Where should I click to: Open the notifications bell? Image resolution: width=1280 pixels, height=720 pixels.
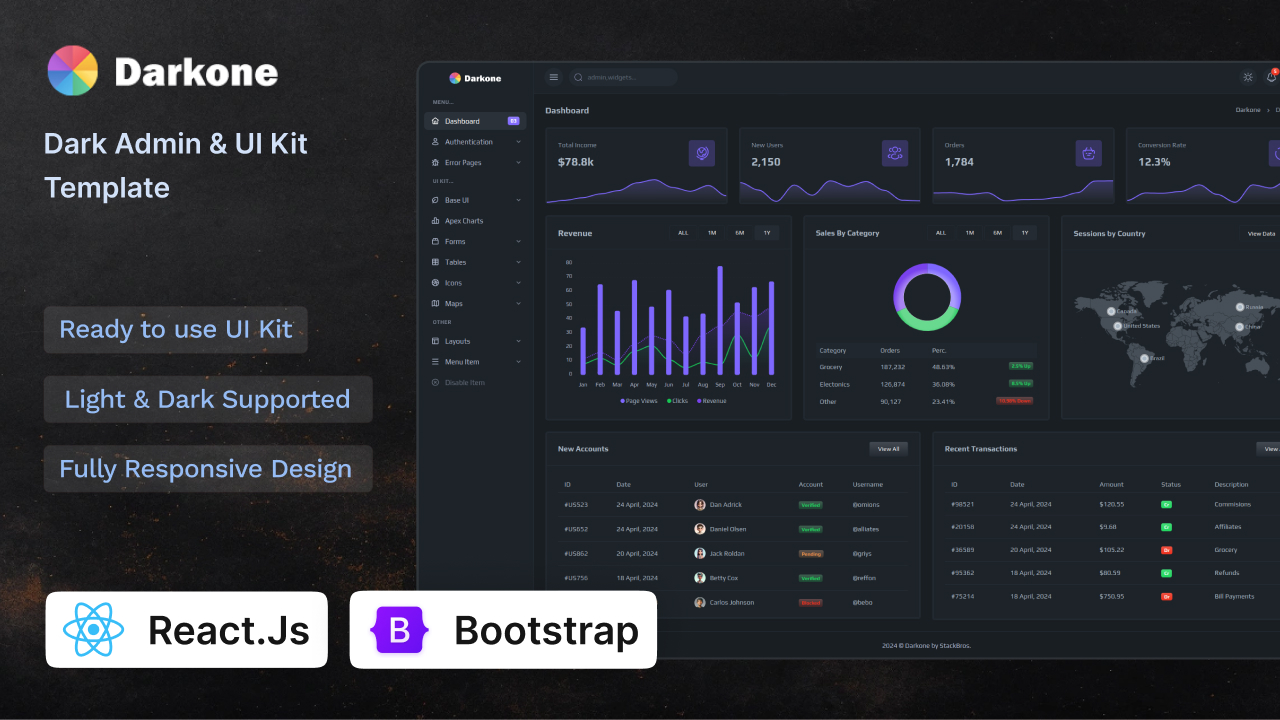point(1272,77)
